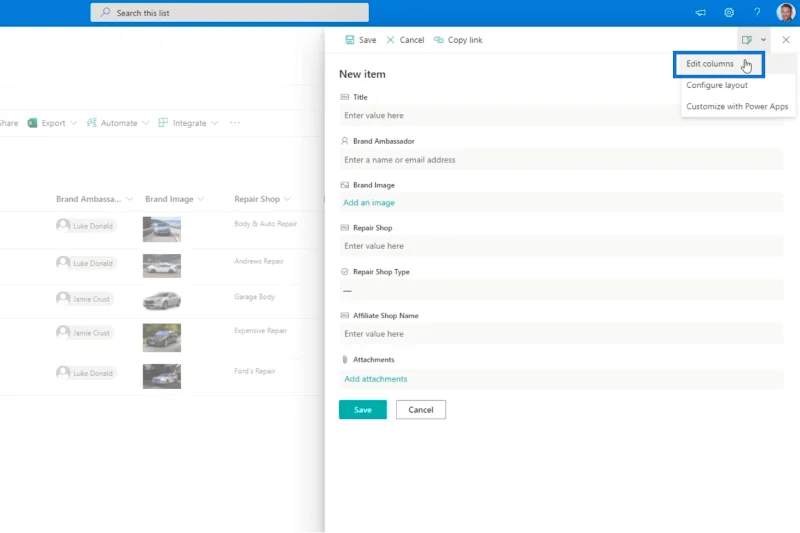
Task: Click Jamie Crust in Expensive Repair row
Action: click(84, 333)
